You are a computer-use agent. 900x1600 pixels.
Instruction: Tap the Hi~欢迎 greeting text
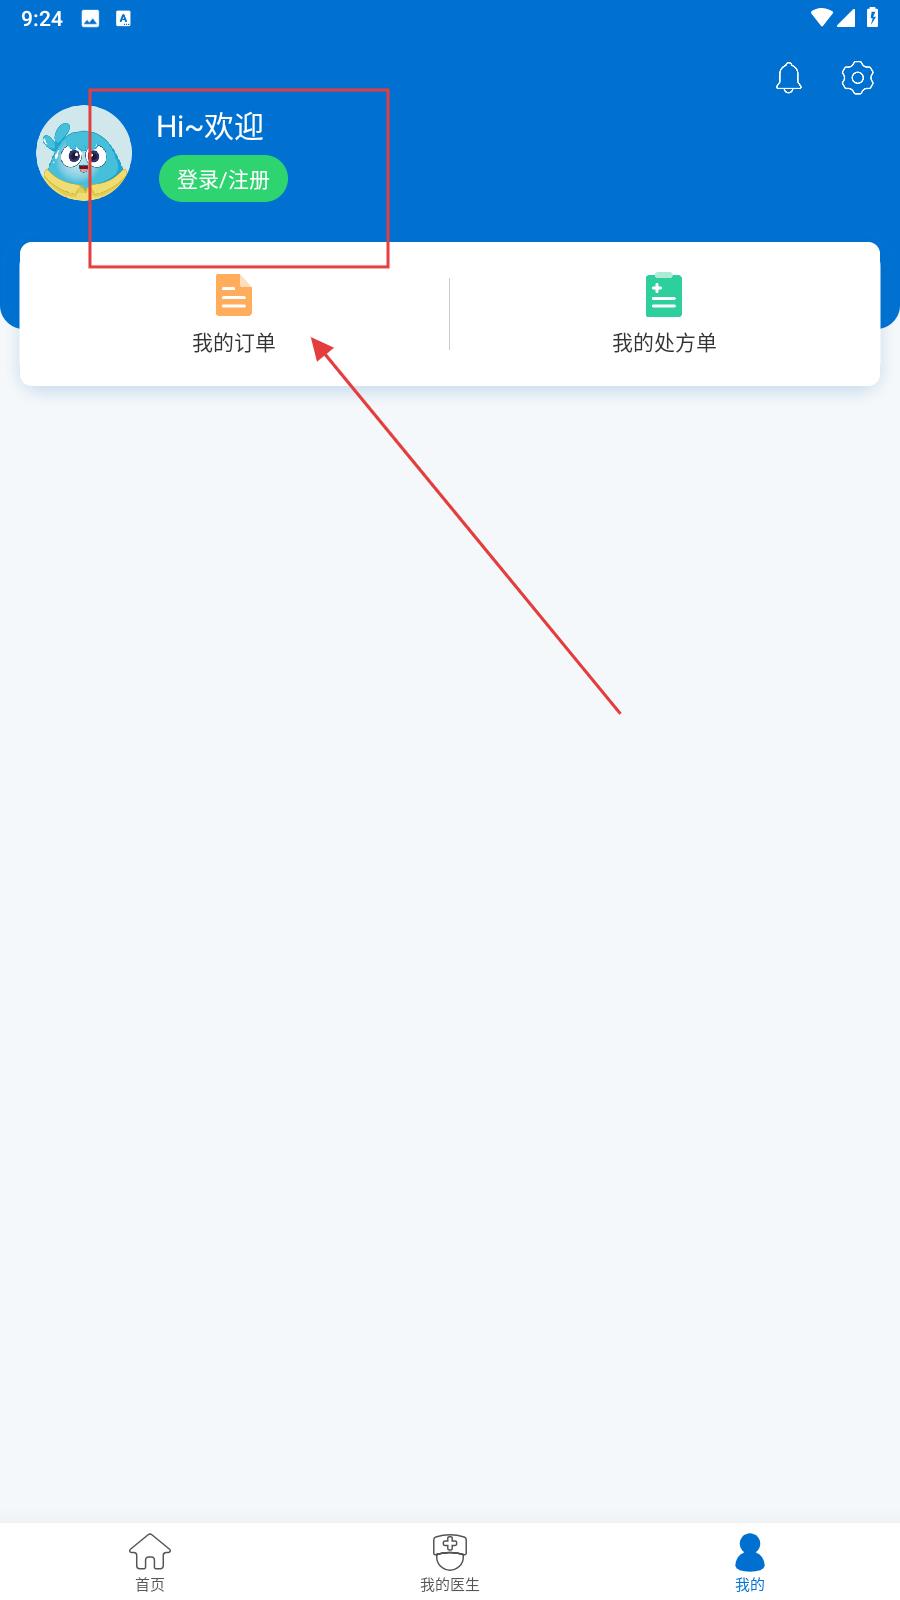click(210, 126)
